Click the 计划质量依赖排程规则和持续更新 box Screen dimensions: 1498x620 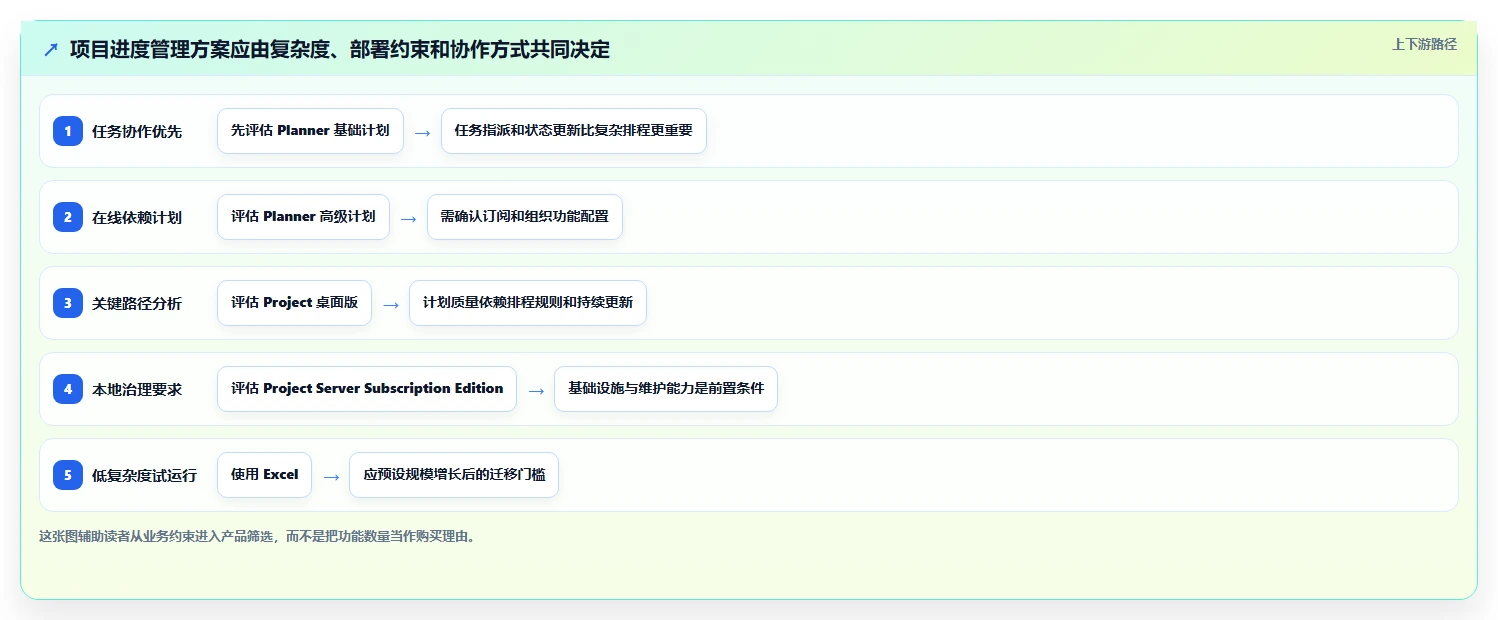point(528,303)
